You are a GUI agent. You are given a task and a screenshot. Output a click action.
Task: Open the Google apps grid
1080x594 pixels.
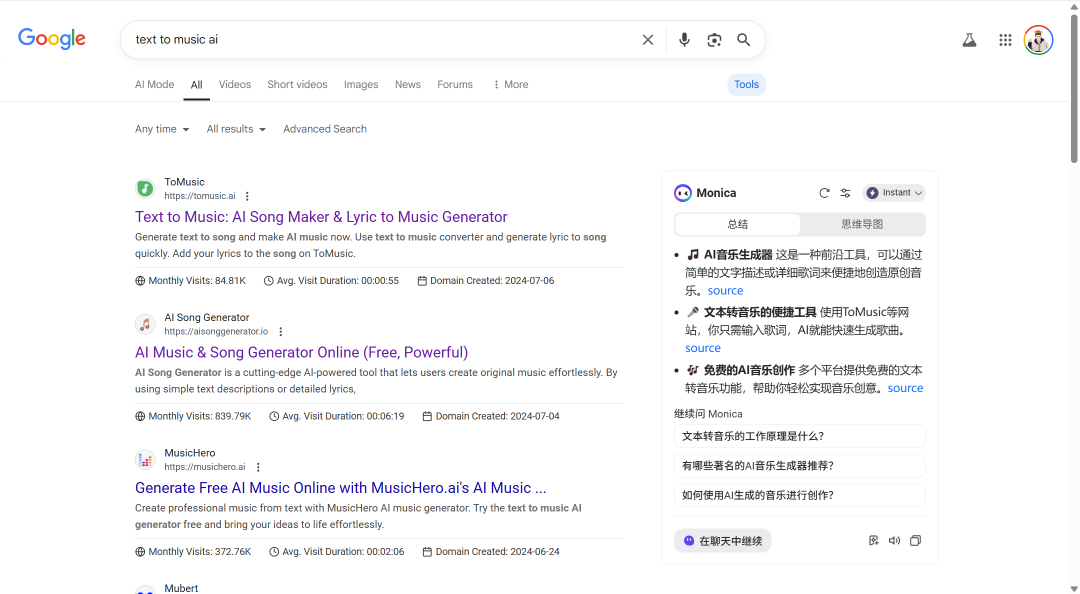coord(1005,40)
